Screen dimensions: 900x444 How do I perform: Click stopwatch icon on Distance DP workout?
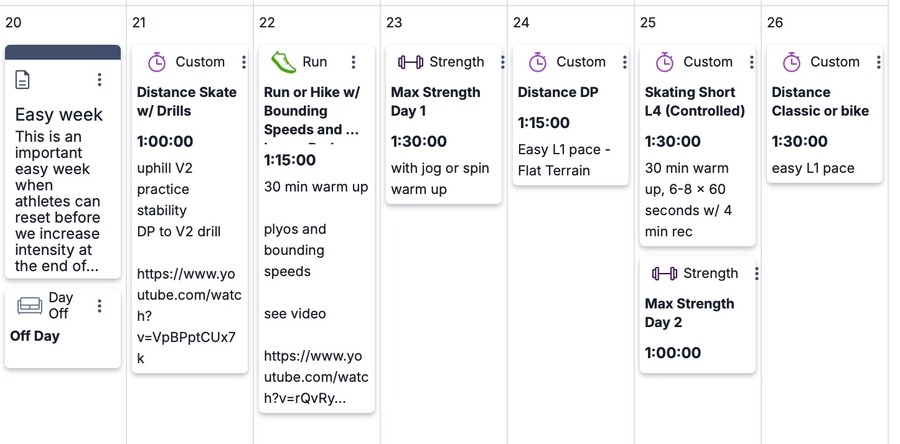pos(538,62)
